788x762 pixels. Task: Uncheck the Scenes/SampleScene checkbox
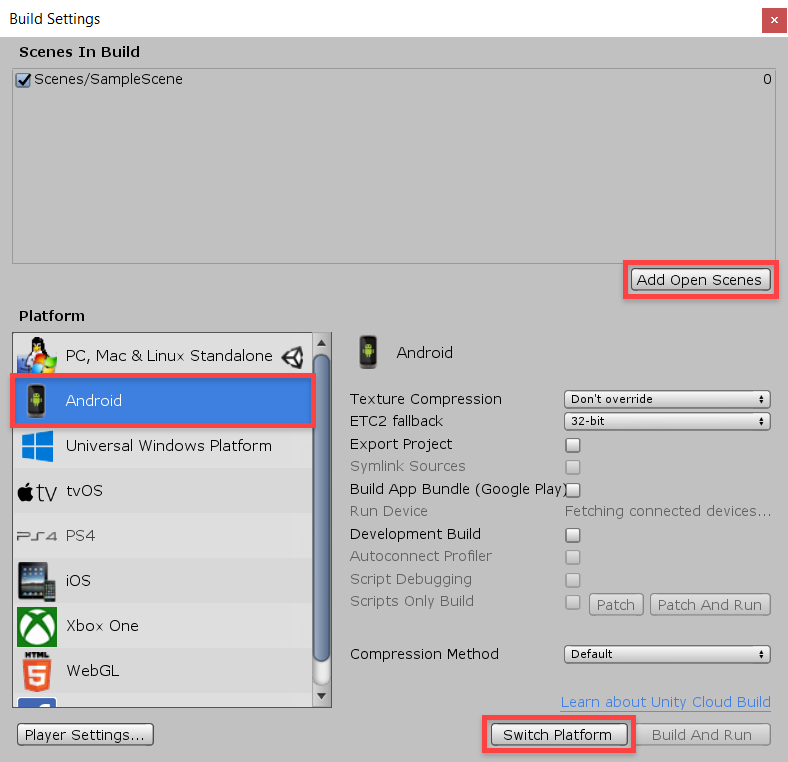click(x=23, y=80)
